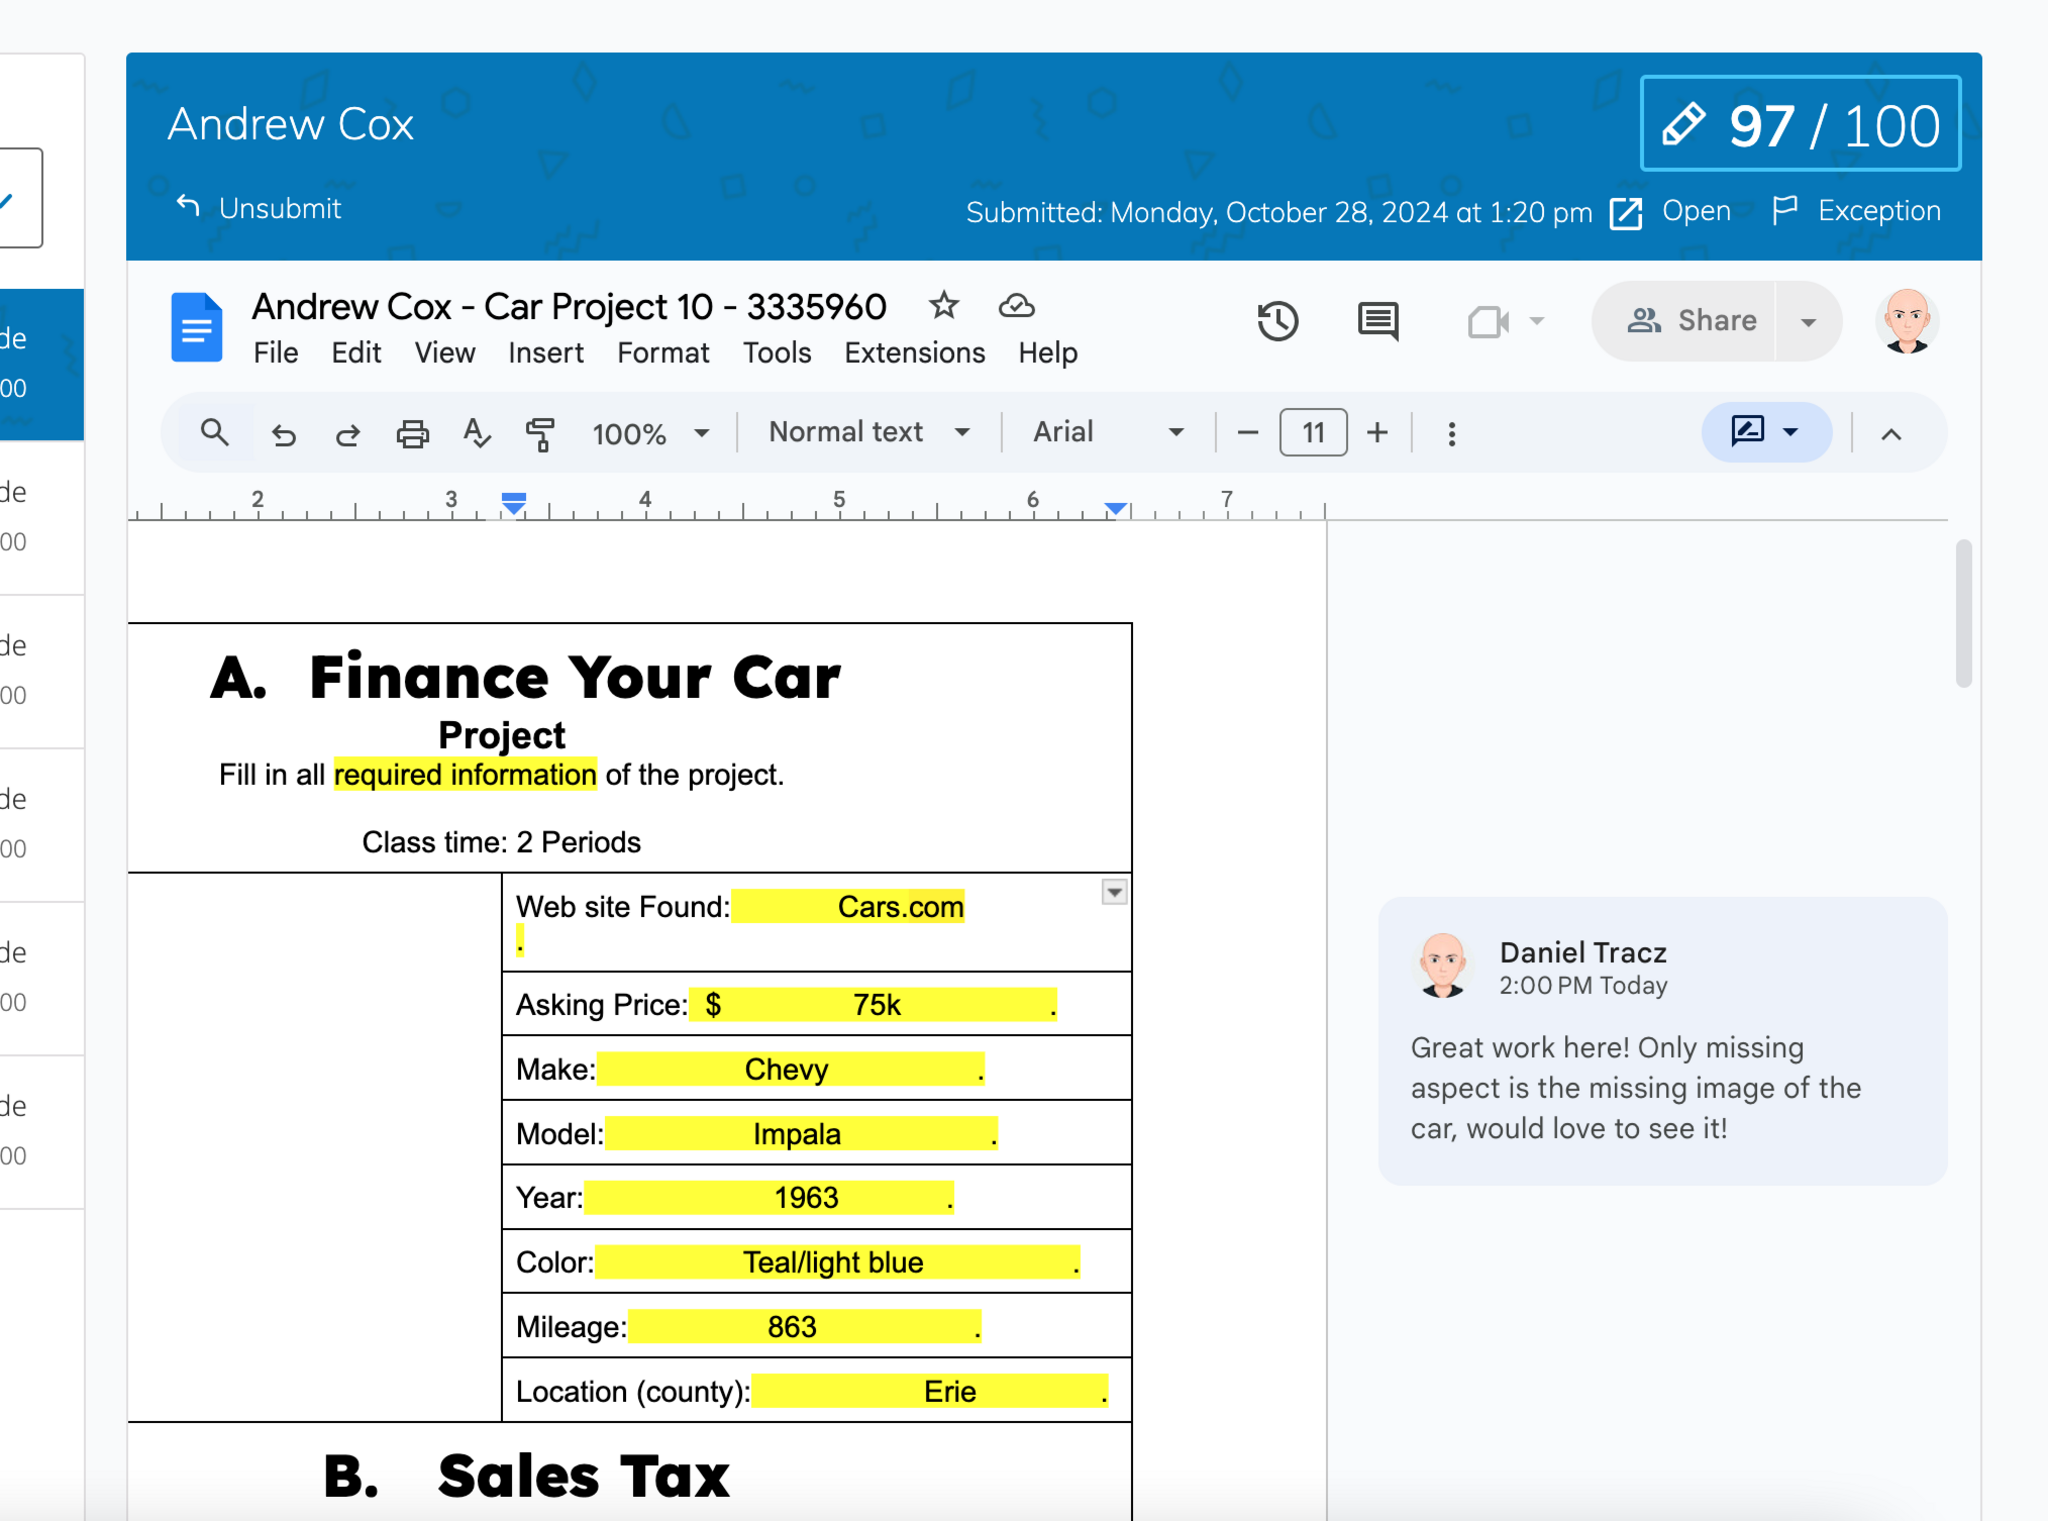Click the undo arrow icon
2048x1521 pixels.
284,434
